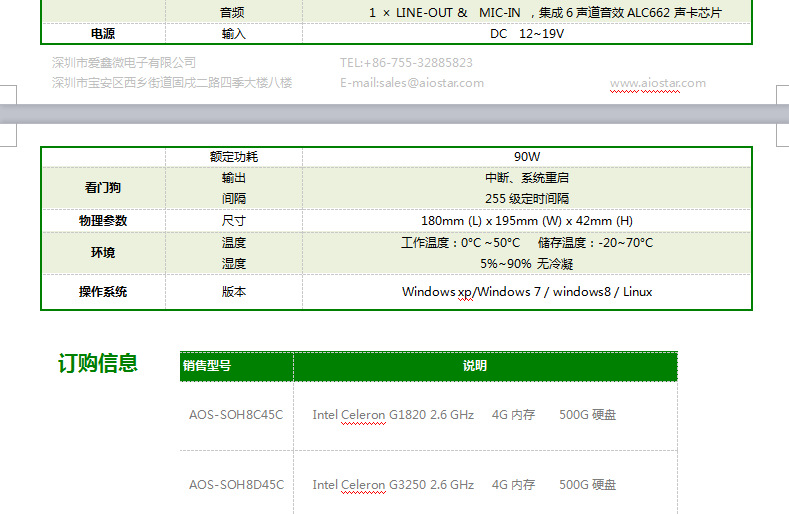Click the TEL:+86-755-32885823 footer text

click(406, 63)
